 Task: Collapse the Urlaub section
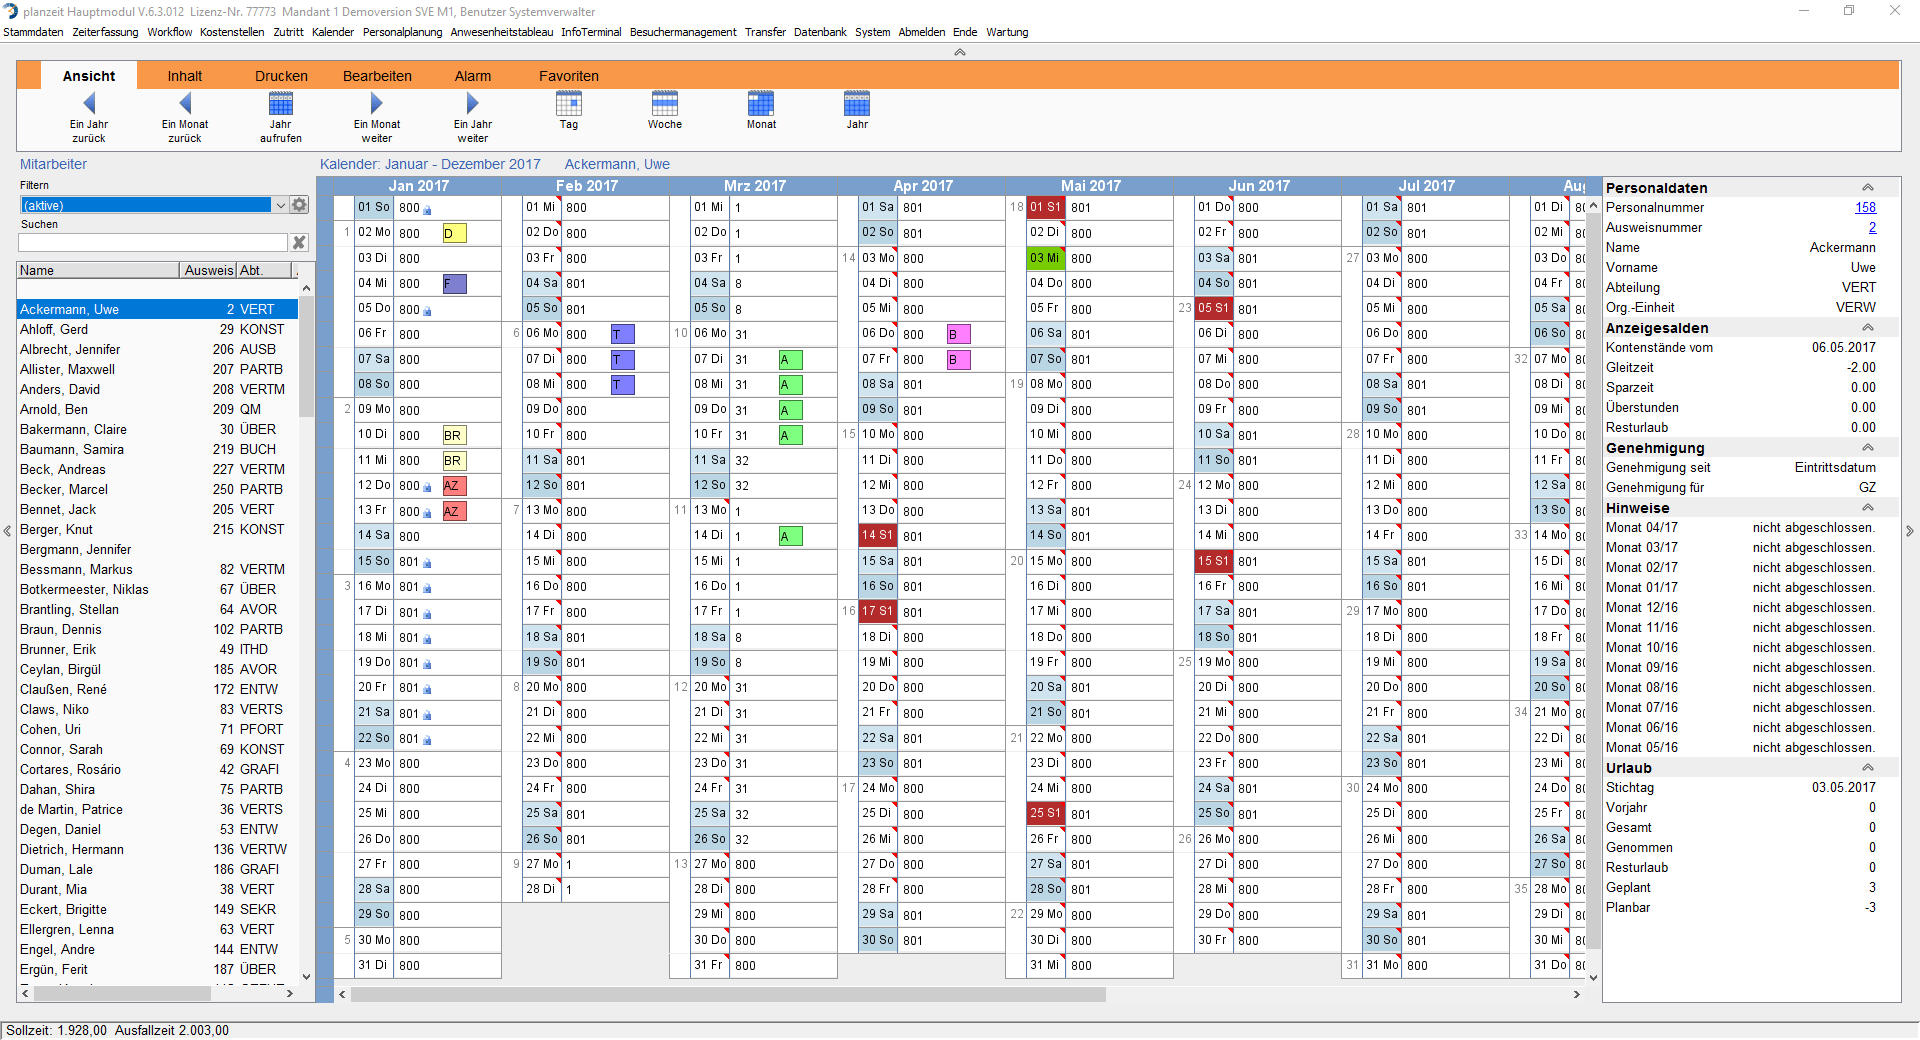click(x=1866, y=768)
